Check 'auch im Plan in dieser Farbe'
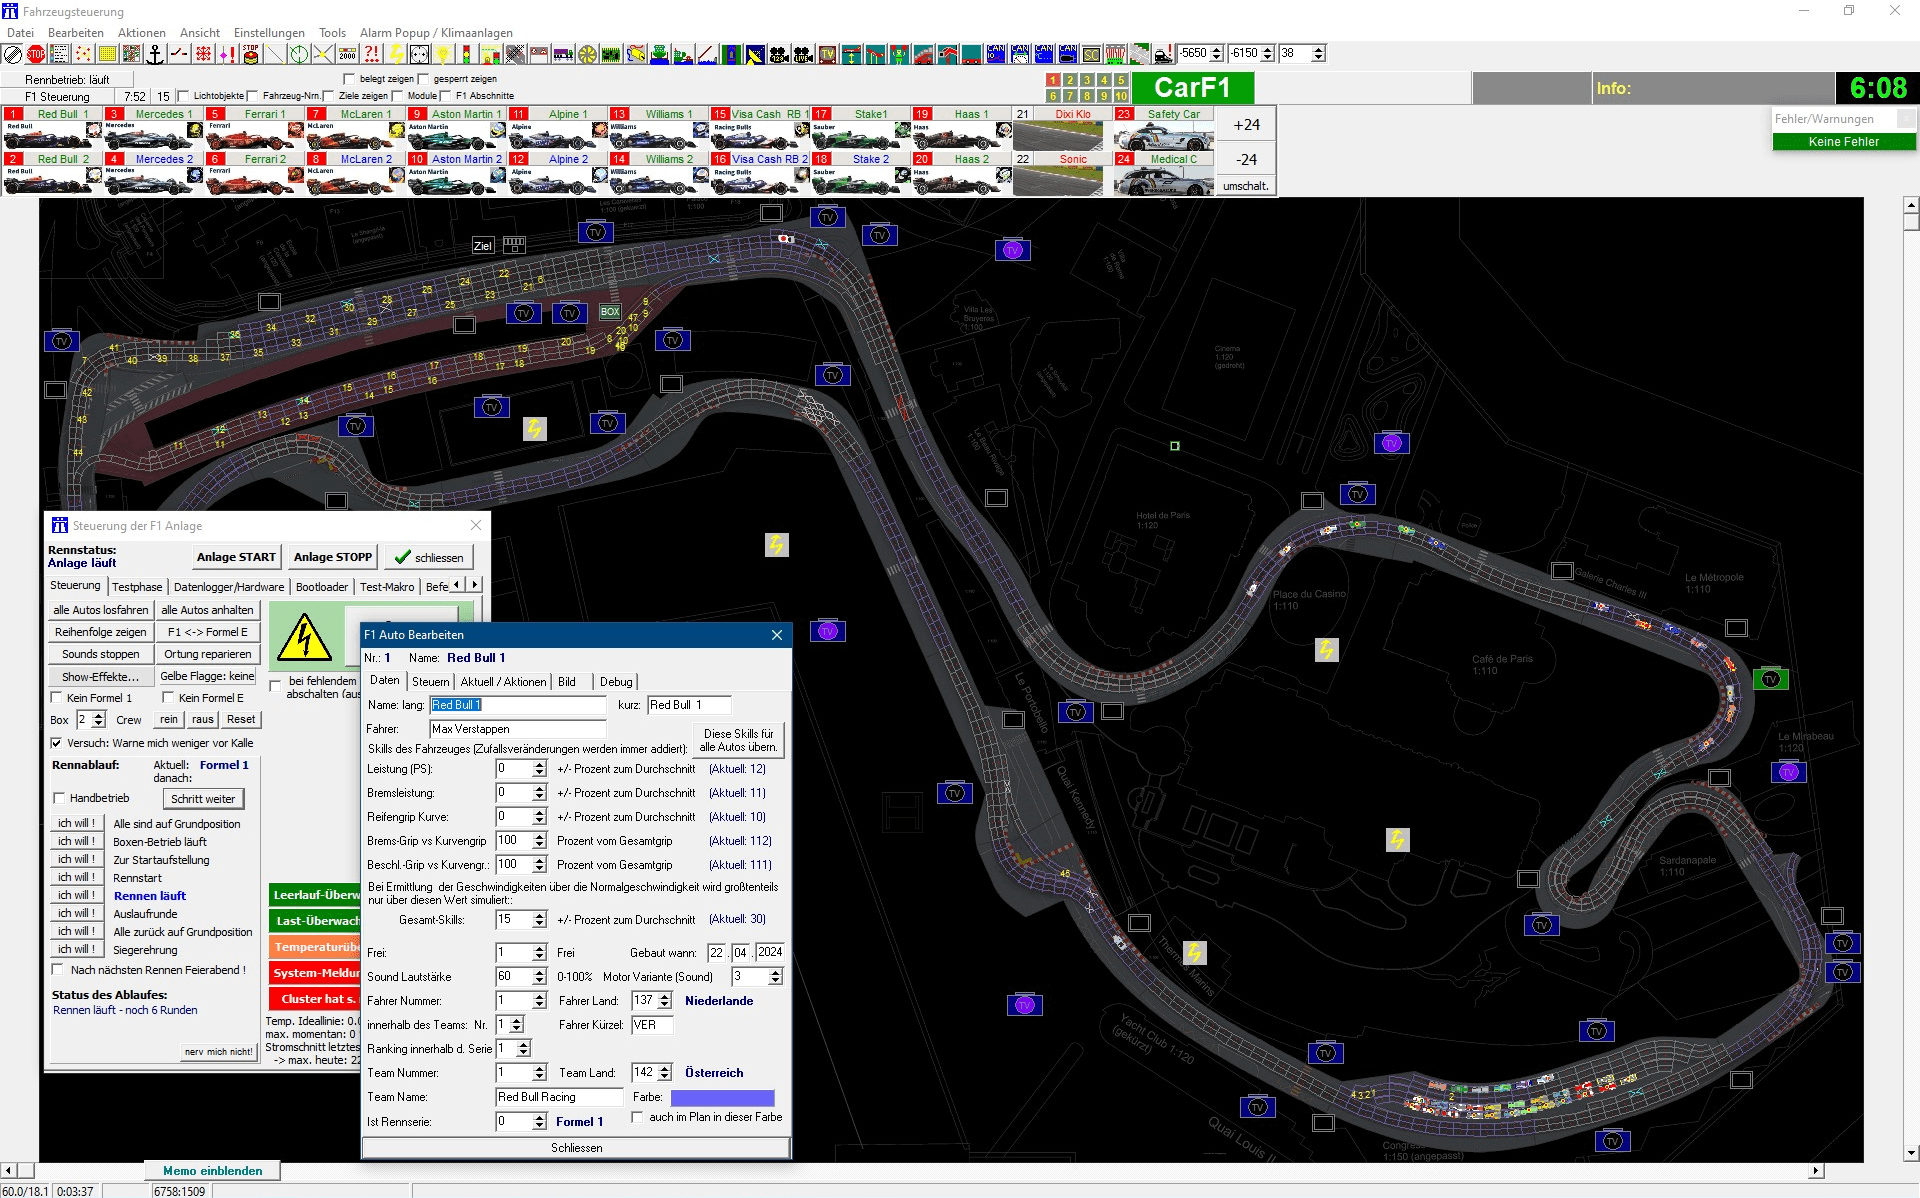1920x1198 pixels. point(637,1117)
